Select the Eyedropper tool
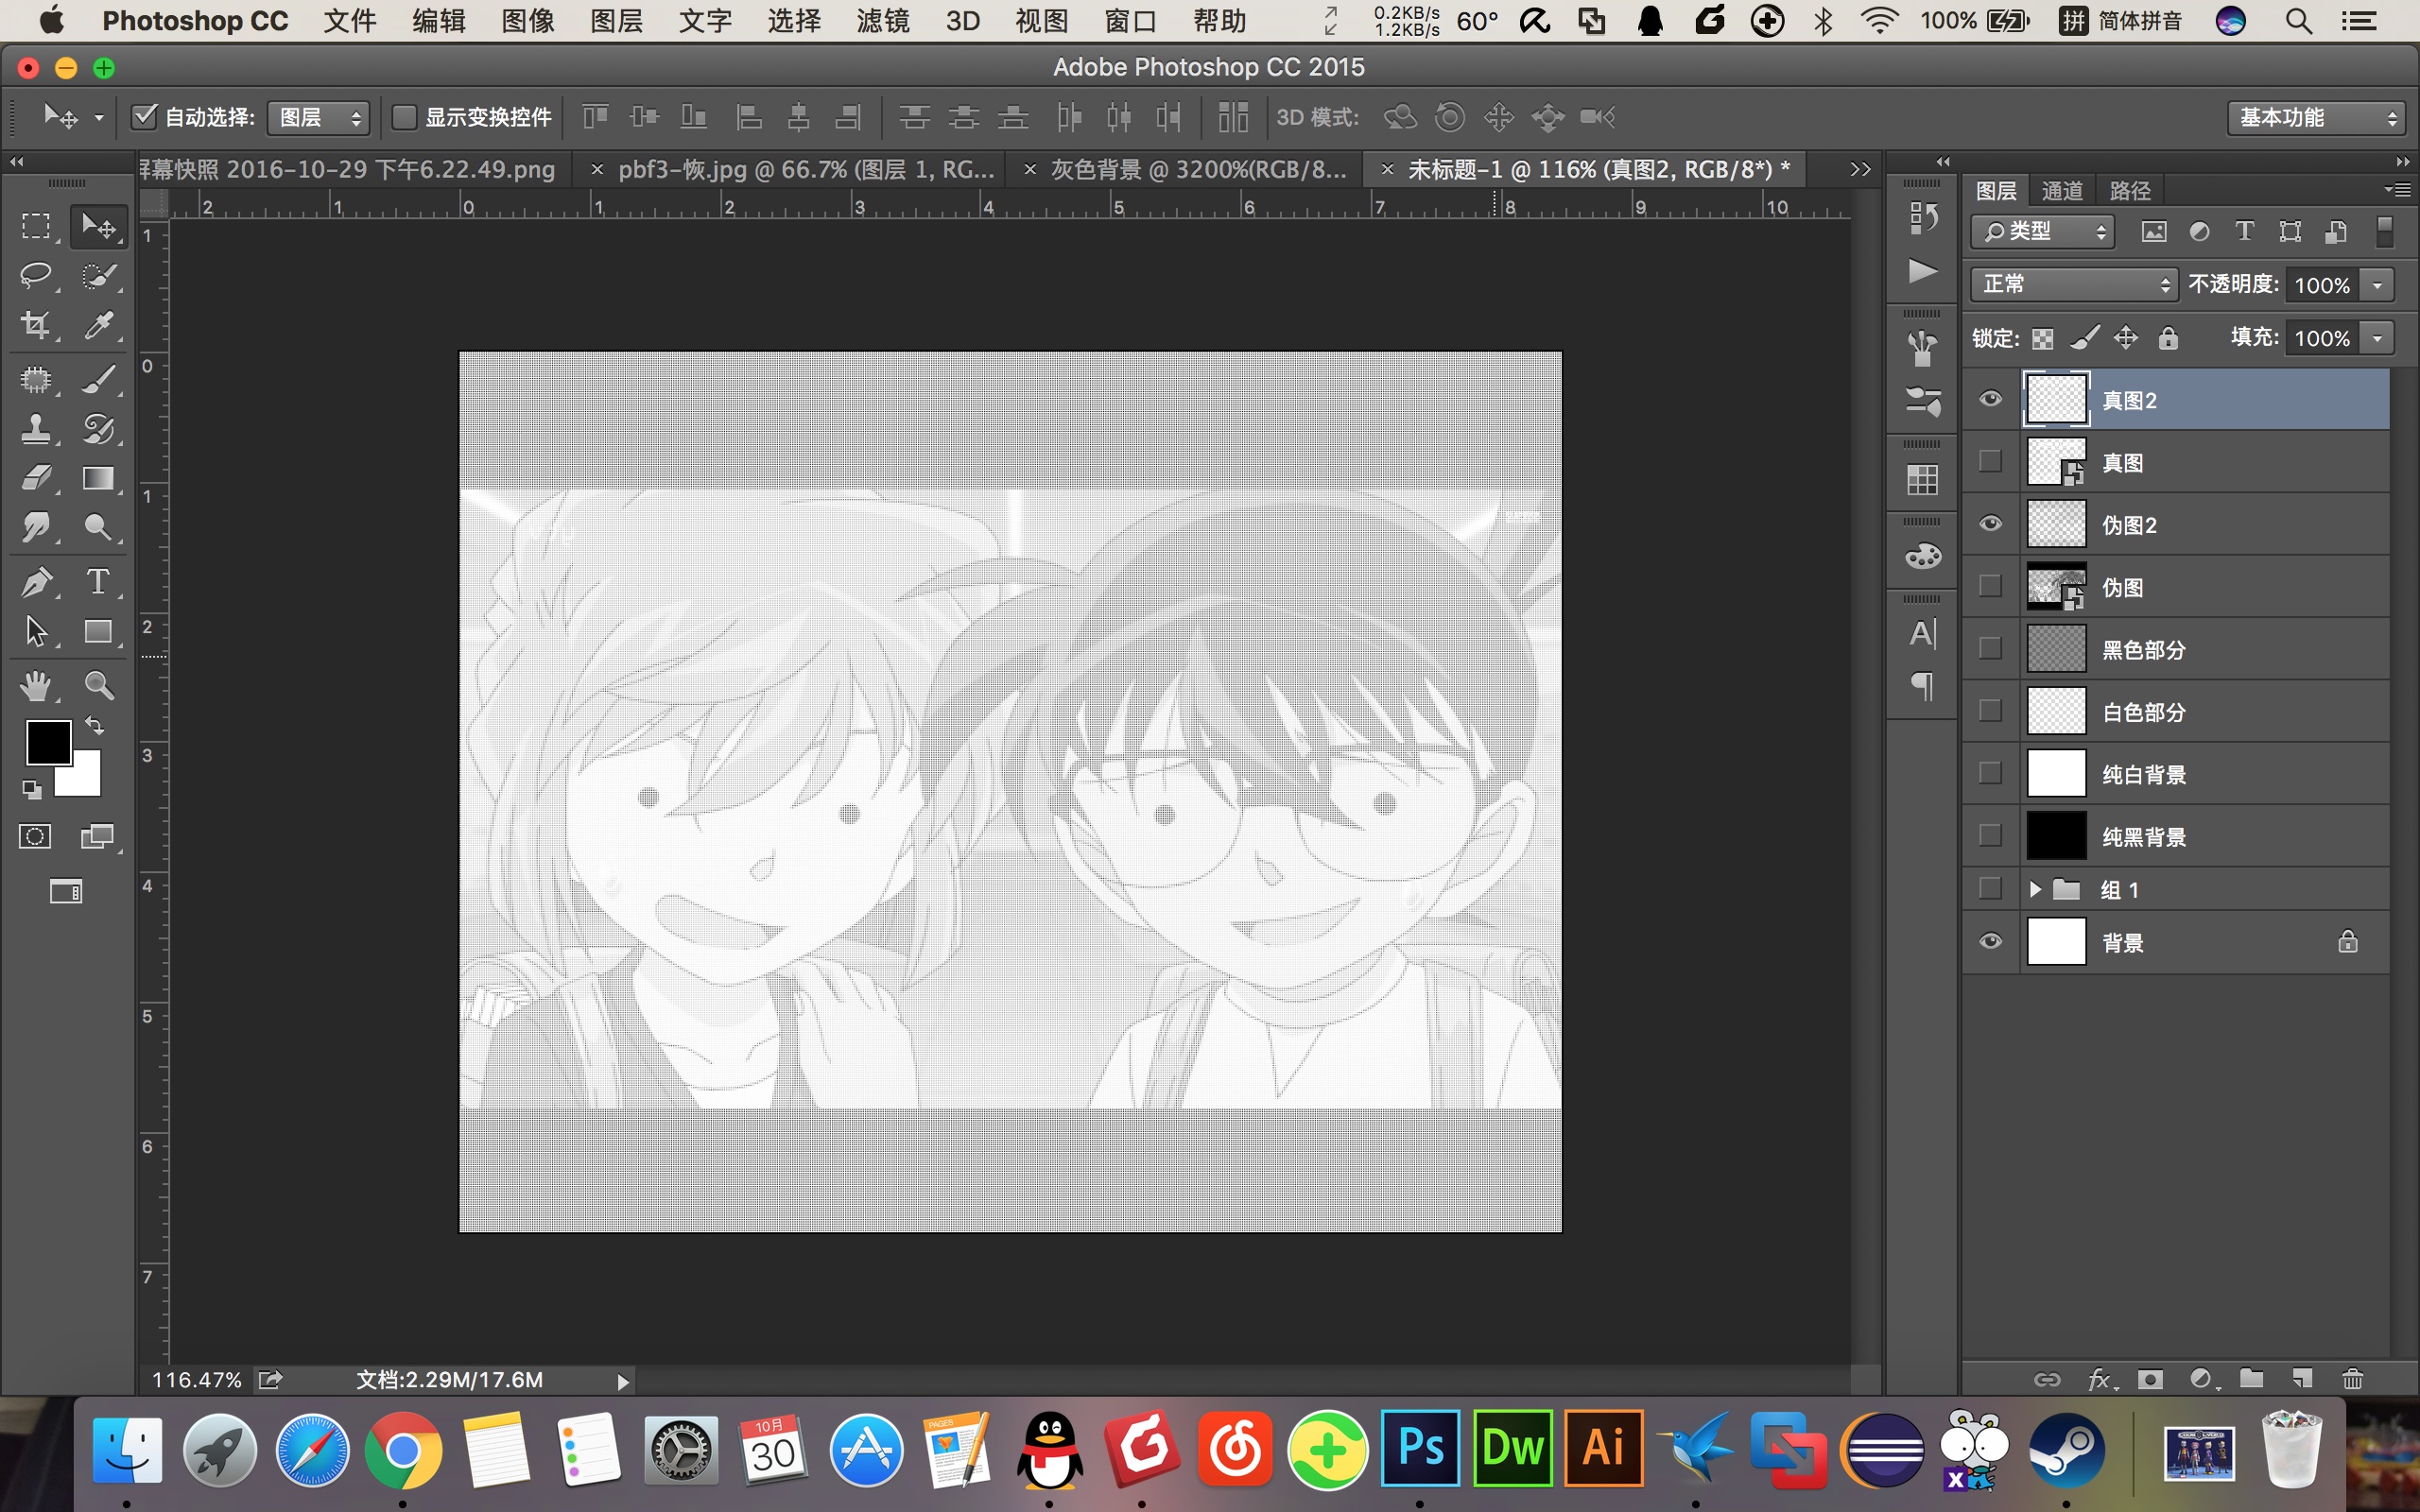2420x1512 pixels. pyautogui.click(x=98, y=324)
